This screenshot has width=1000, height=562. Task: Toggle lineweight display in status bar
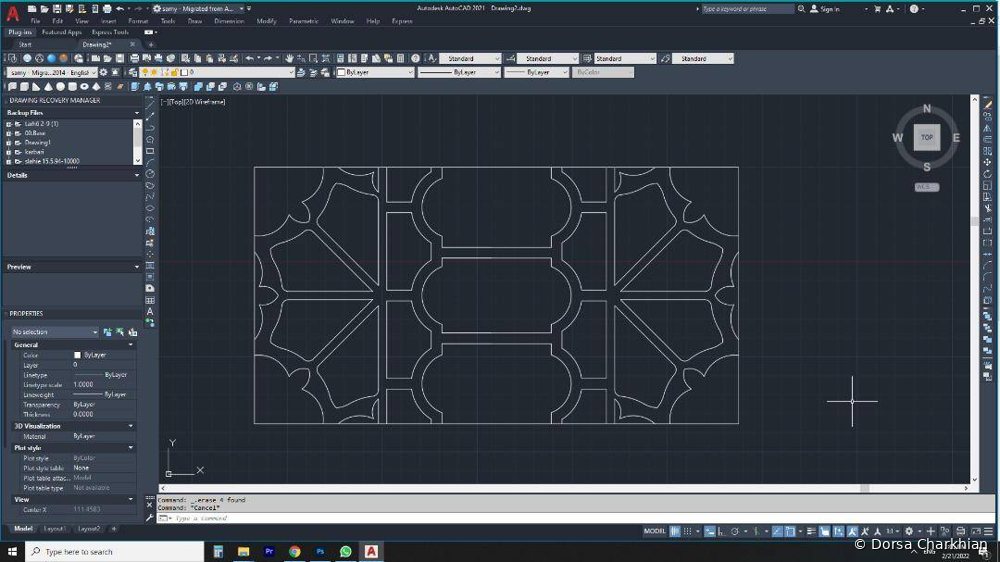[x=811, y=531]
